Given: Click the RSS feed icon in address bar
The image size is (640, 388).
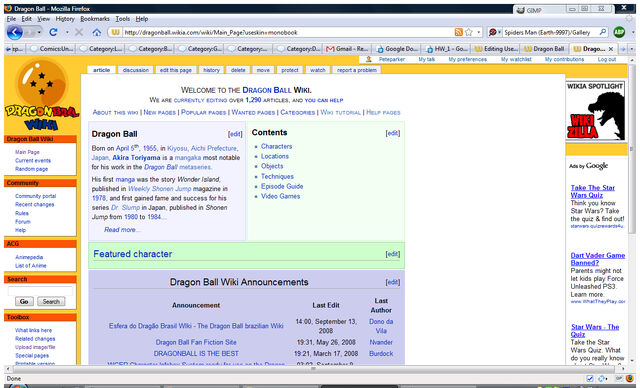Looking at the screenshot, I should [x=459, y=32].
